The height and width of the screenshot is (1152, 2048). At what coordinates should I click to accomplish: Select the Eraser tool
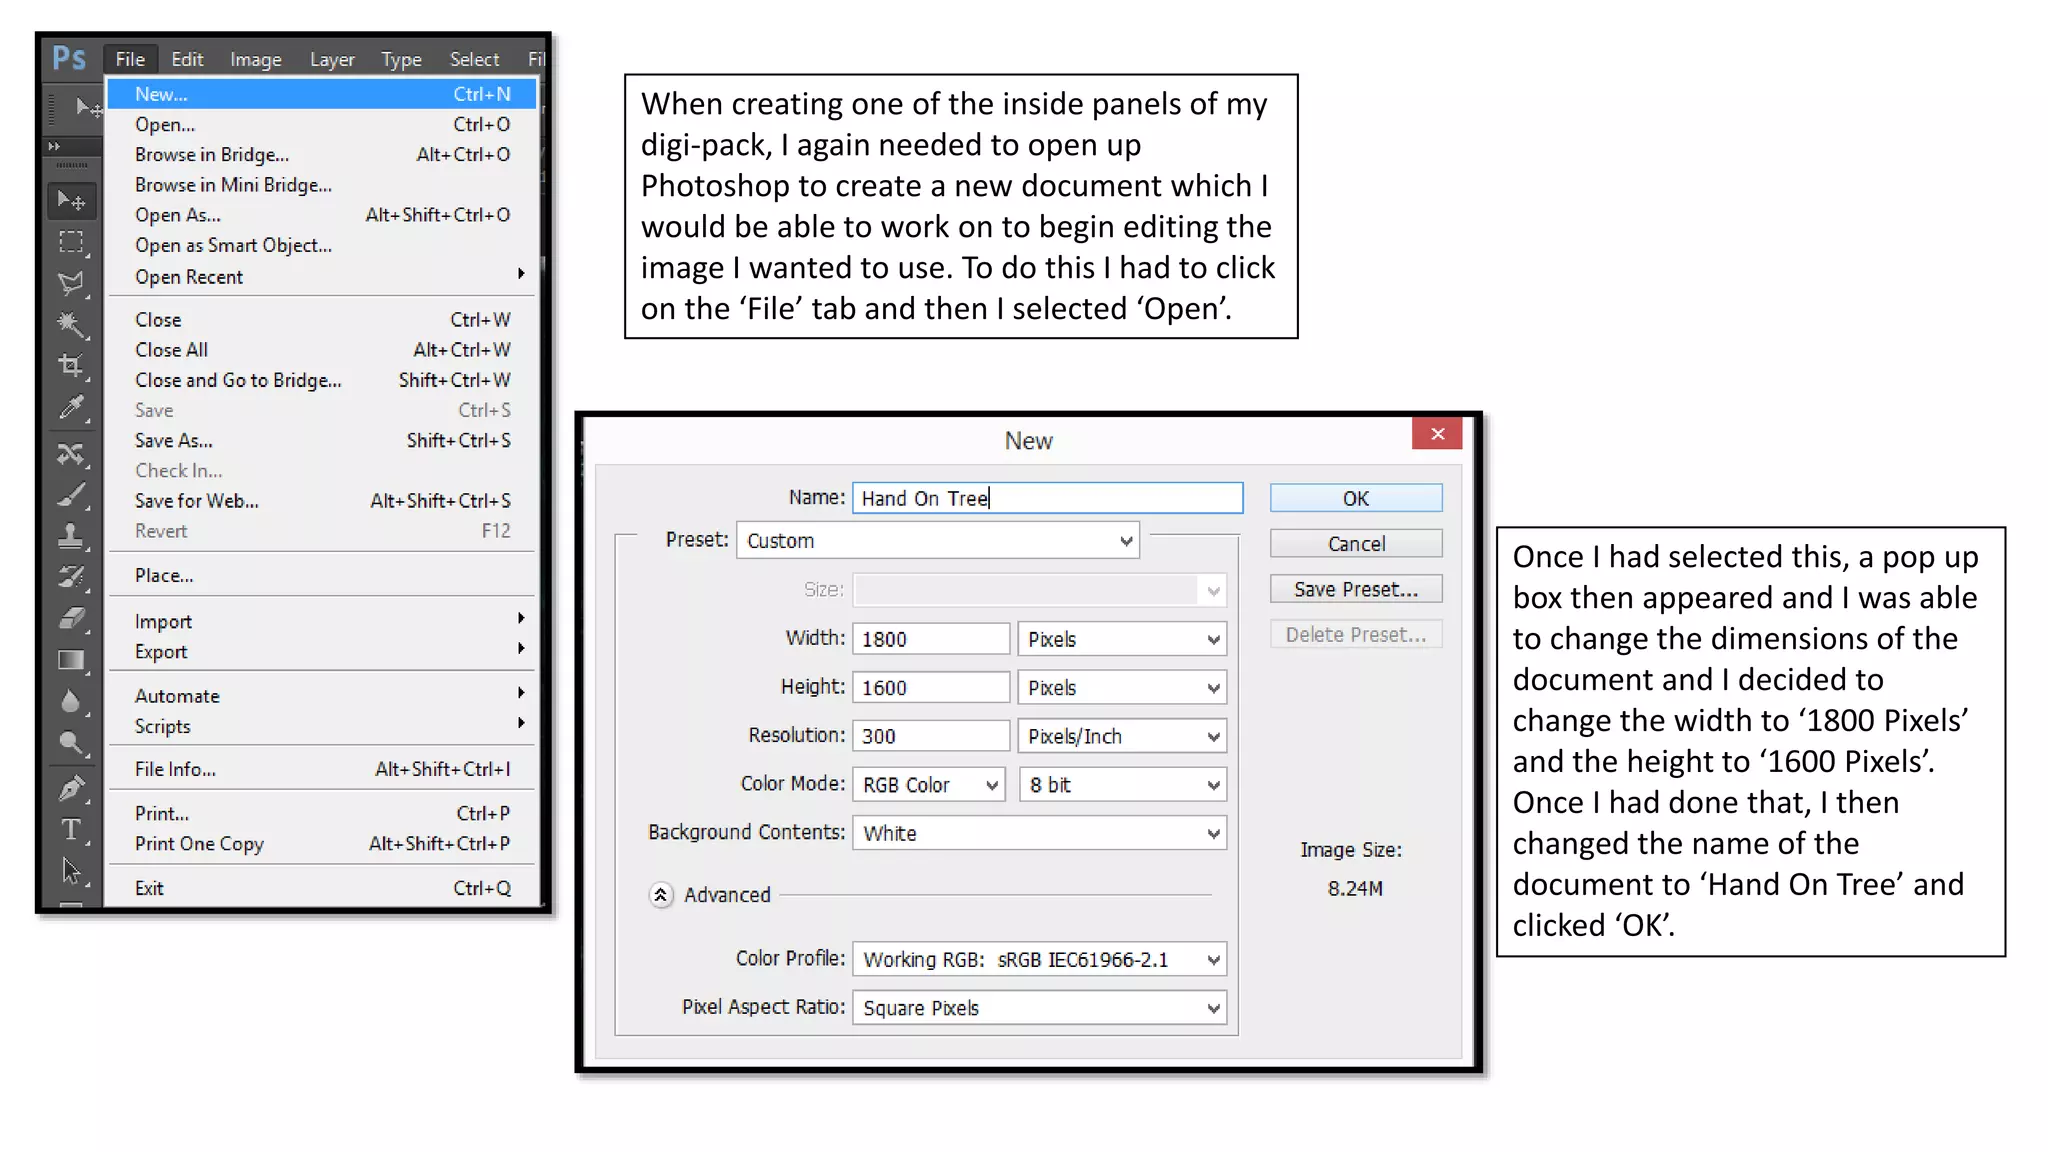tap(71, 619)
